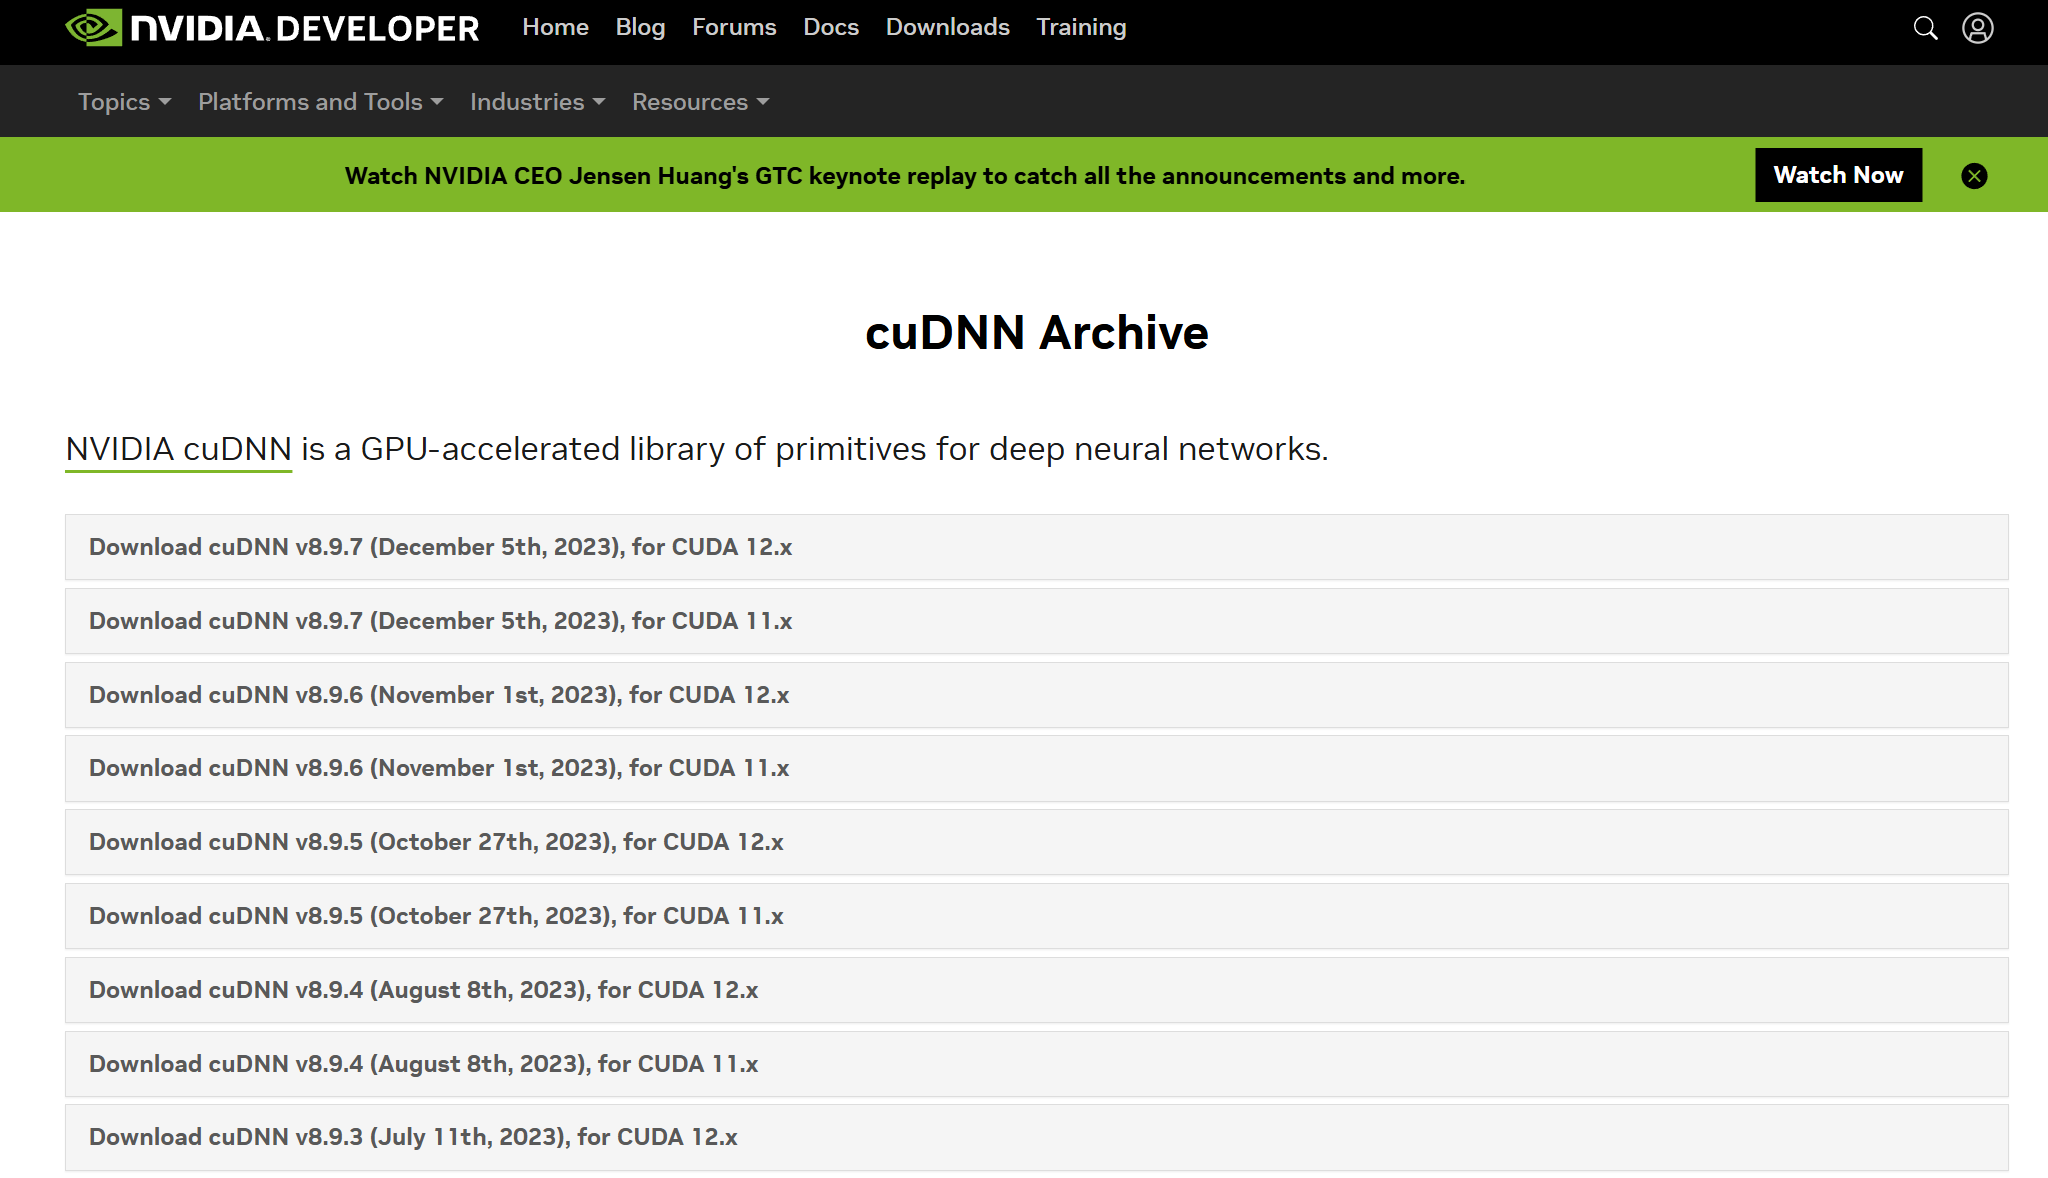Image resolution: width=2048 pixels, height=1178 pixels.
Task: Expand cuDNN v8.9.3 July 11th entry
Action: [x=413, y=1137]
